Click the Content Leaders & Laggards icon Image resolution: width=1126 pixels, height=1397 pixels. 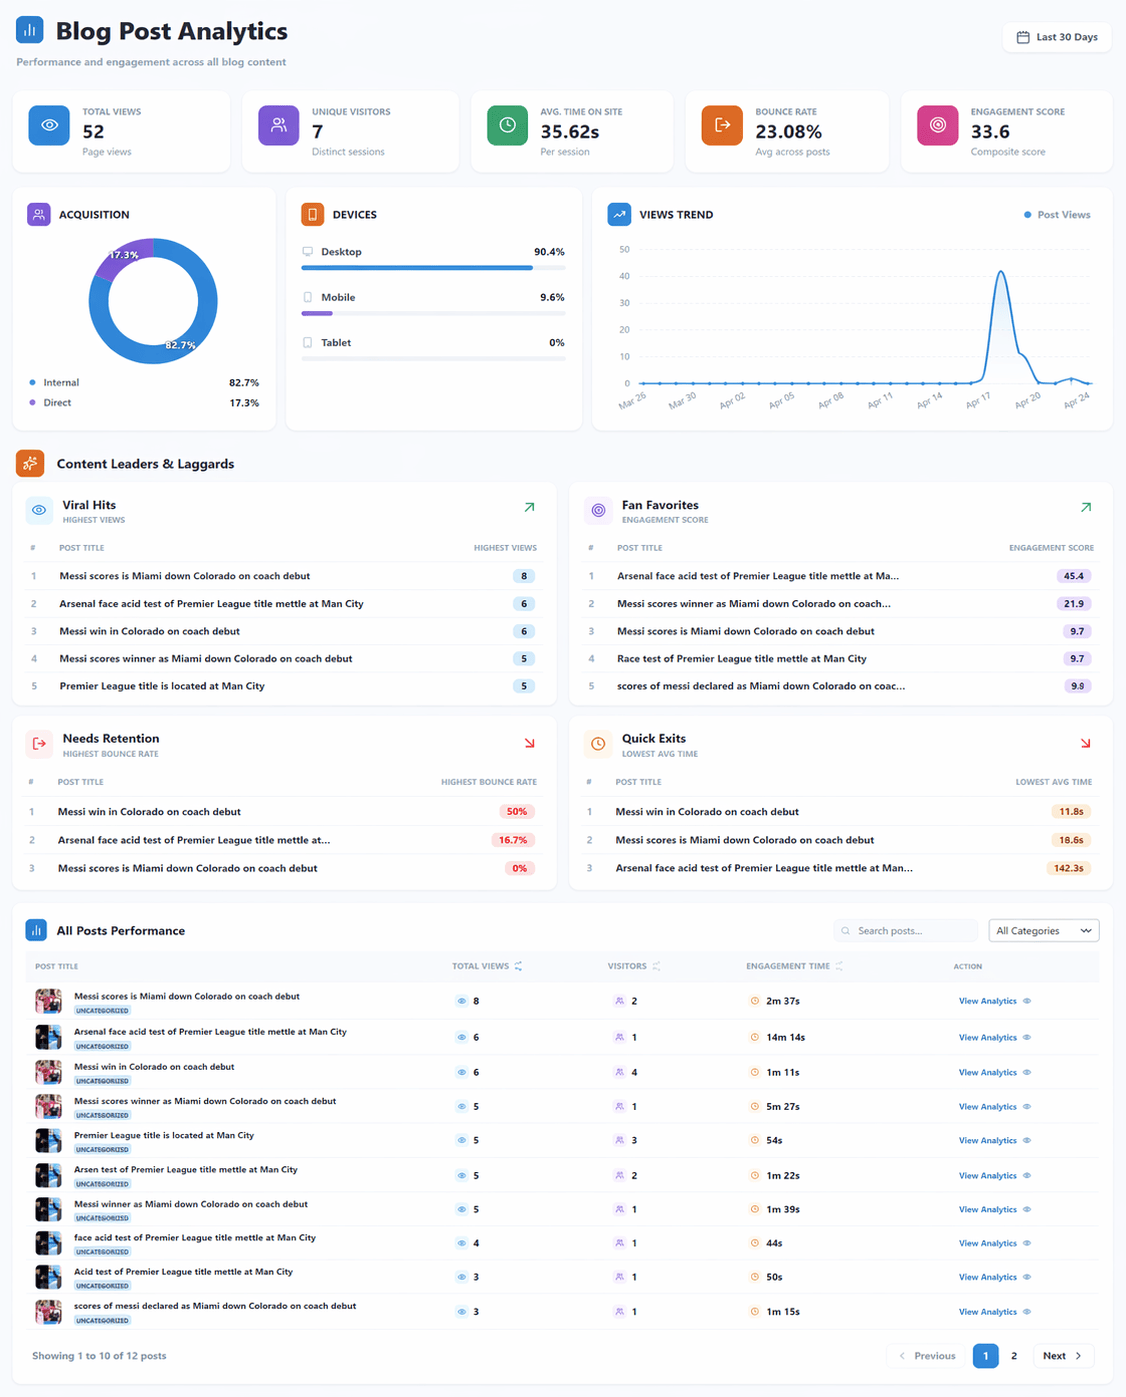coord(30,463)
